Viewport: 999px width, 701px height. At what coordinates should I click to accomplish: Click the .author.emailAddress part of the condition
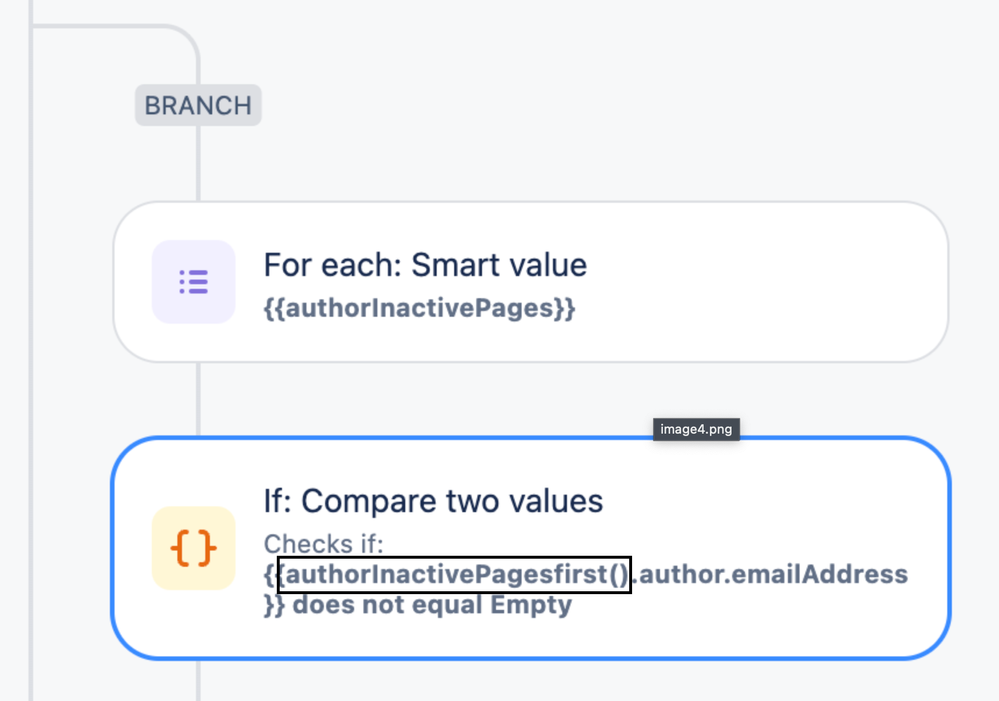point(770,574)
